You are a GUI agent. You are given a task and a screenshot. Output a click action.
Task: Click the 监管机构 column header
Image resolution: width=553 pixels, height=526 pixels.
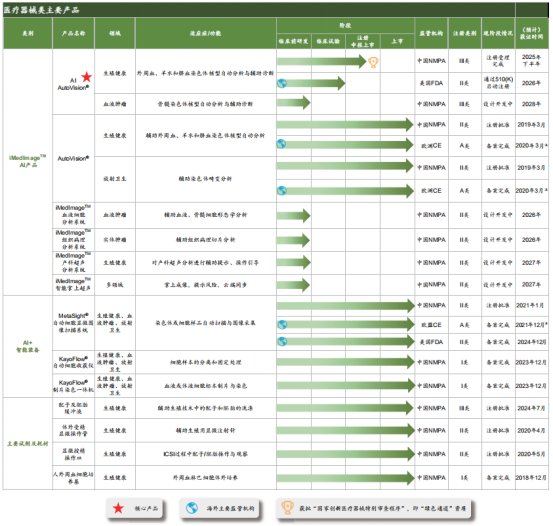[x=431, y=34]
